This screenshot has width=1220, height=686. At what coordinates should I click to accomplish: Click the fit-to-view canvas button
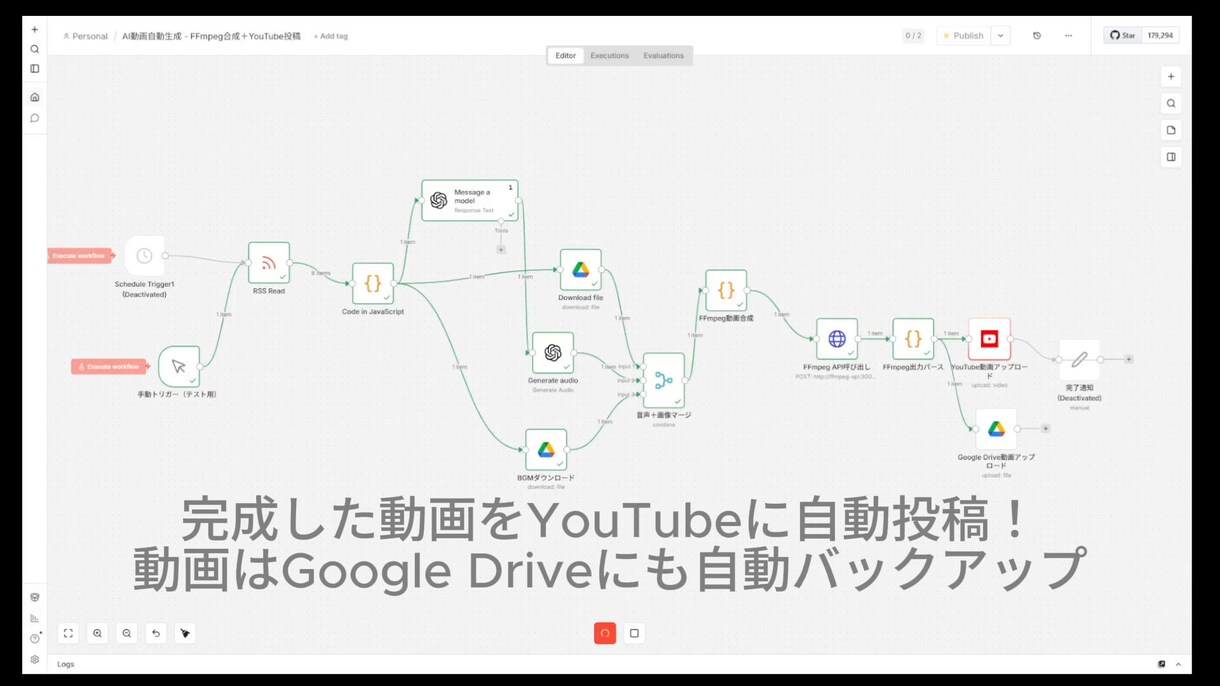(x=68, y=633)
